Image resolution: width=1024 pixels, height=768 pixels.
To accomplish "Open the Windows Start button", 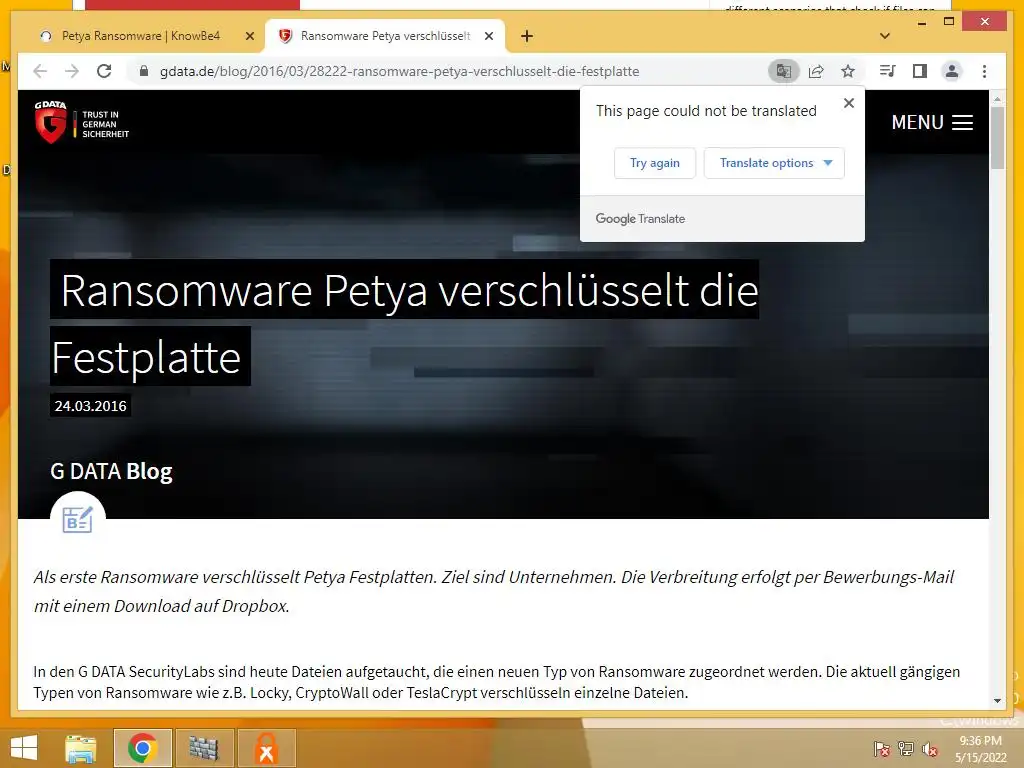I will point(24,748).
